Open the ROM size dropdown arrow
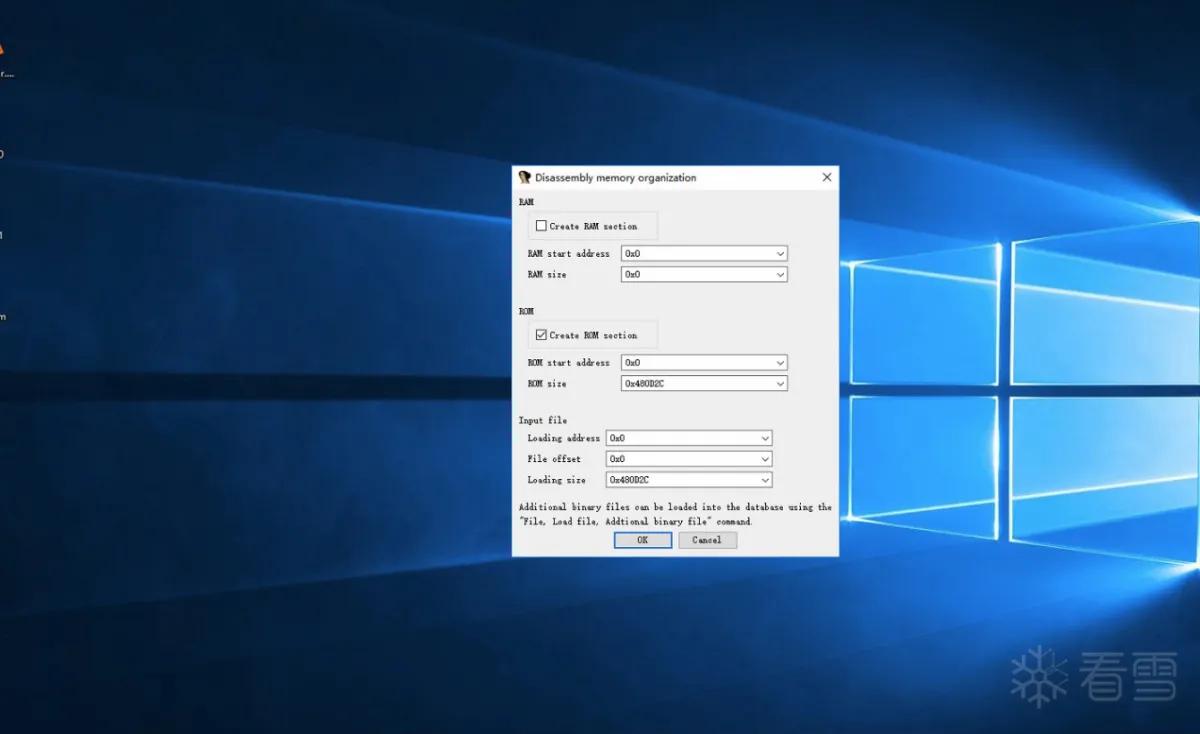 [780, 384]
